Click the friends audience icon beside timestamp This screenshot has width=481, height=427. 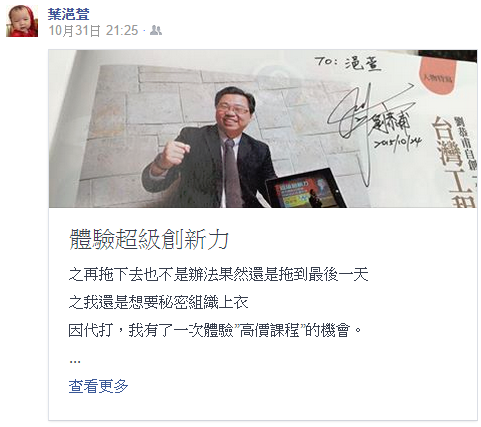click(x=156, y=30)
